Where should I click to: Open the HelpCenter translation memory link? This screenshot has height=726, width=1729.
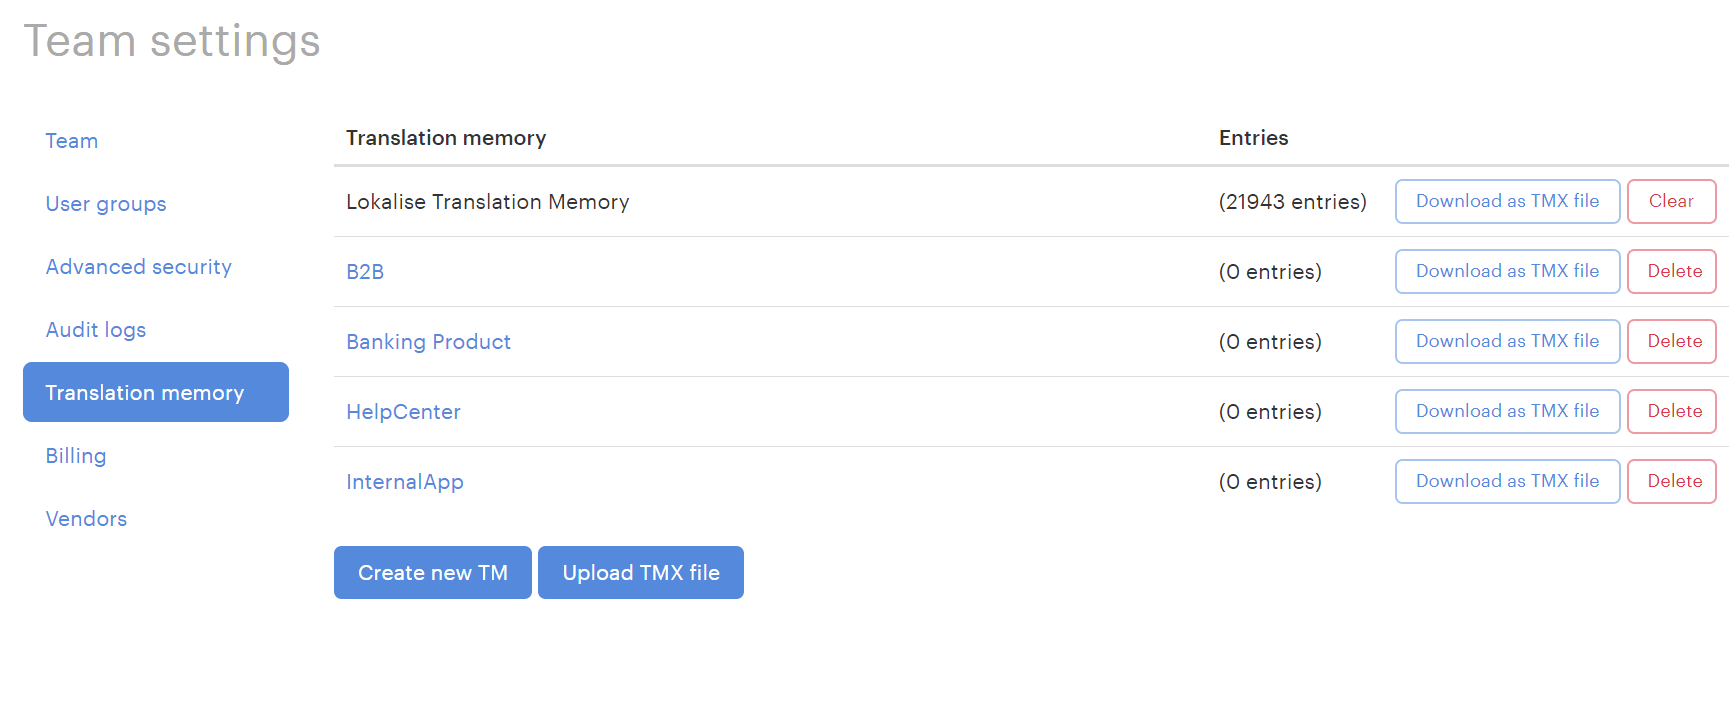point(403,412)
